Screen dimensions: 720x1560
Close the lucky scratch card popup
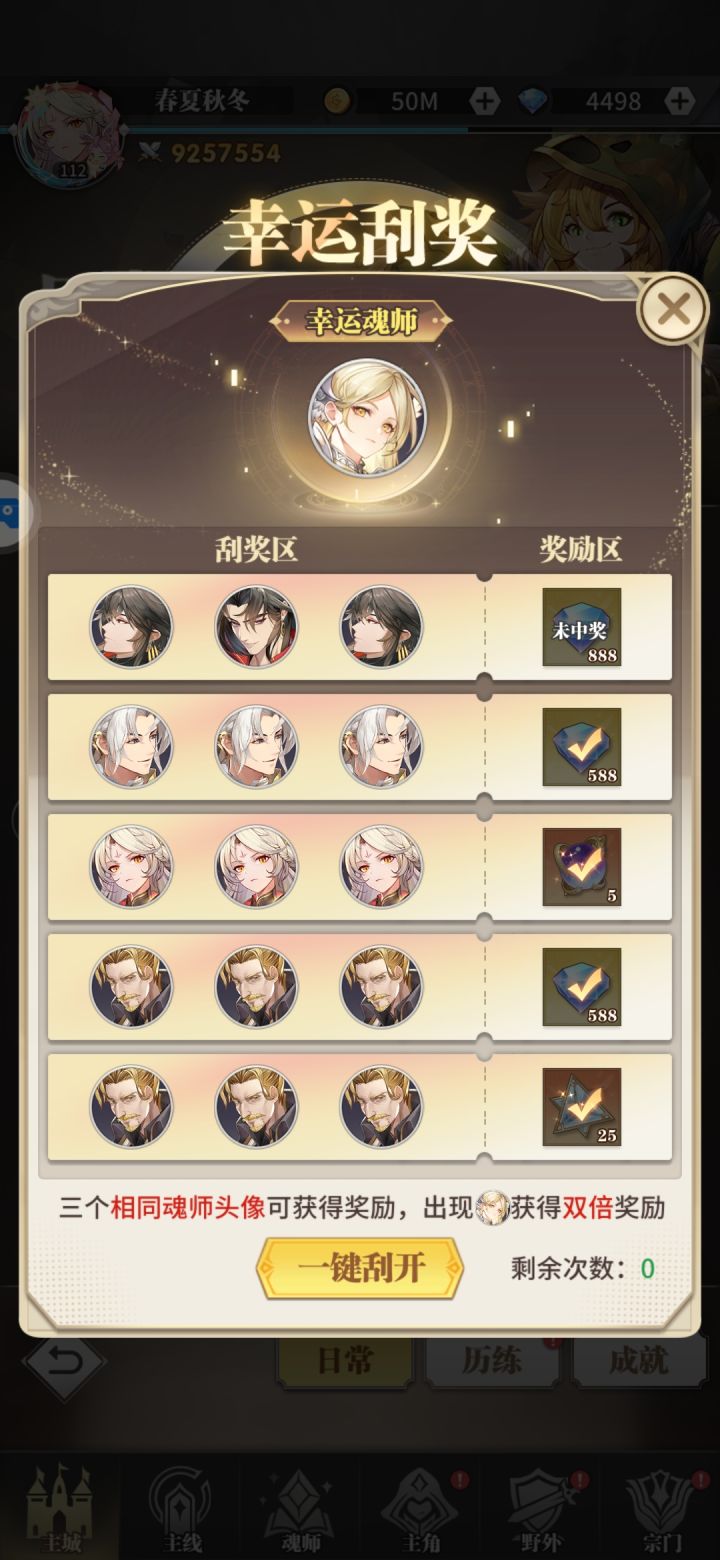coord(673,310)
